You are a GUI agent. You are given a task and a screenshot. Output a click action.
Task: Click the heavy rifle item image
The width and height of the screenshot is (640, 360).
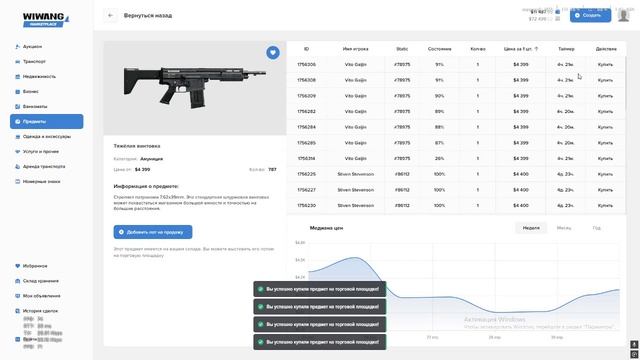195,88
